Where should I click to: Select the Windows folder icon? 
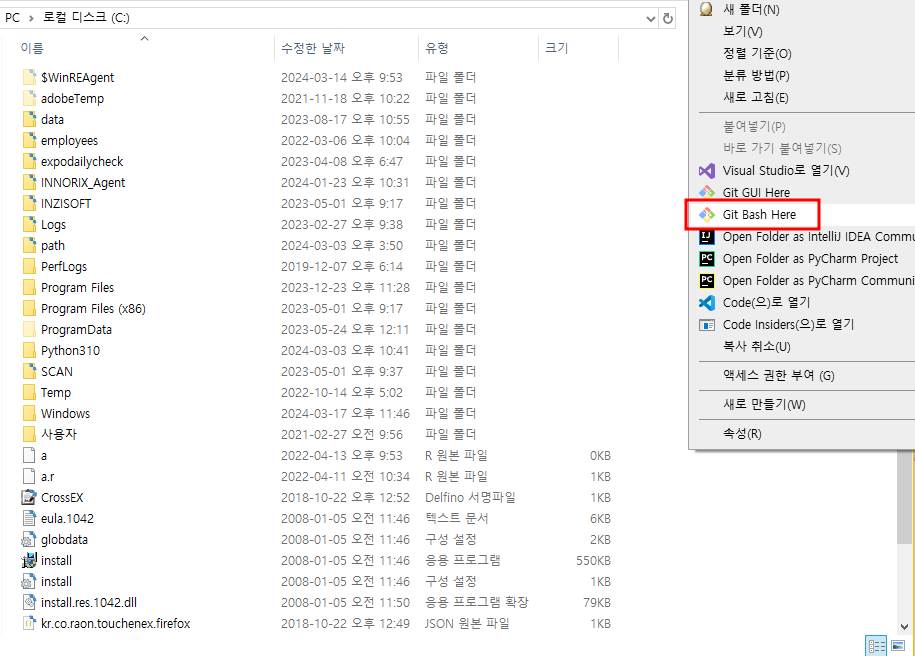click(29, 413)
